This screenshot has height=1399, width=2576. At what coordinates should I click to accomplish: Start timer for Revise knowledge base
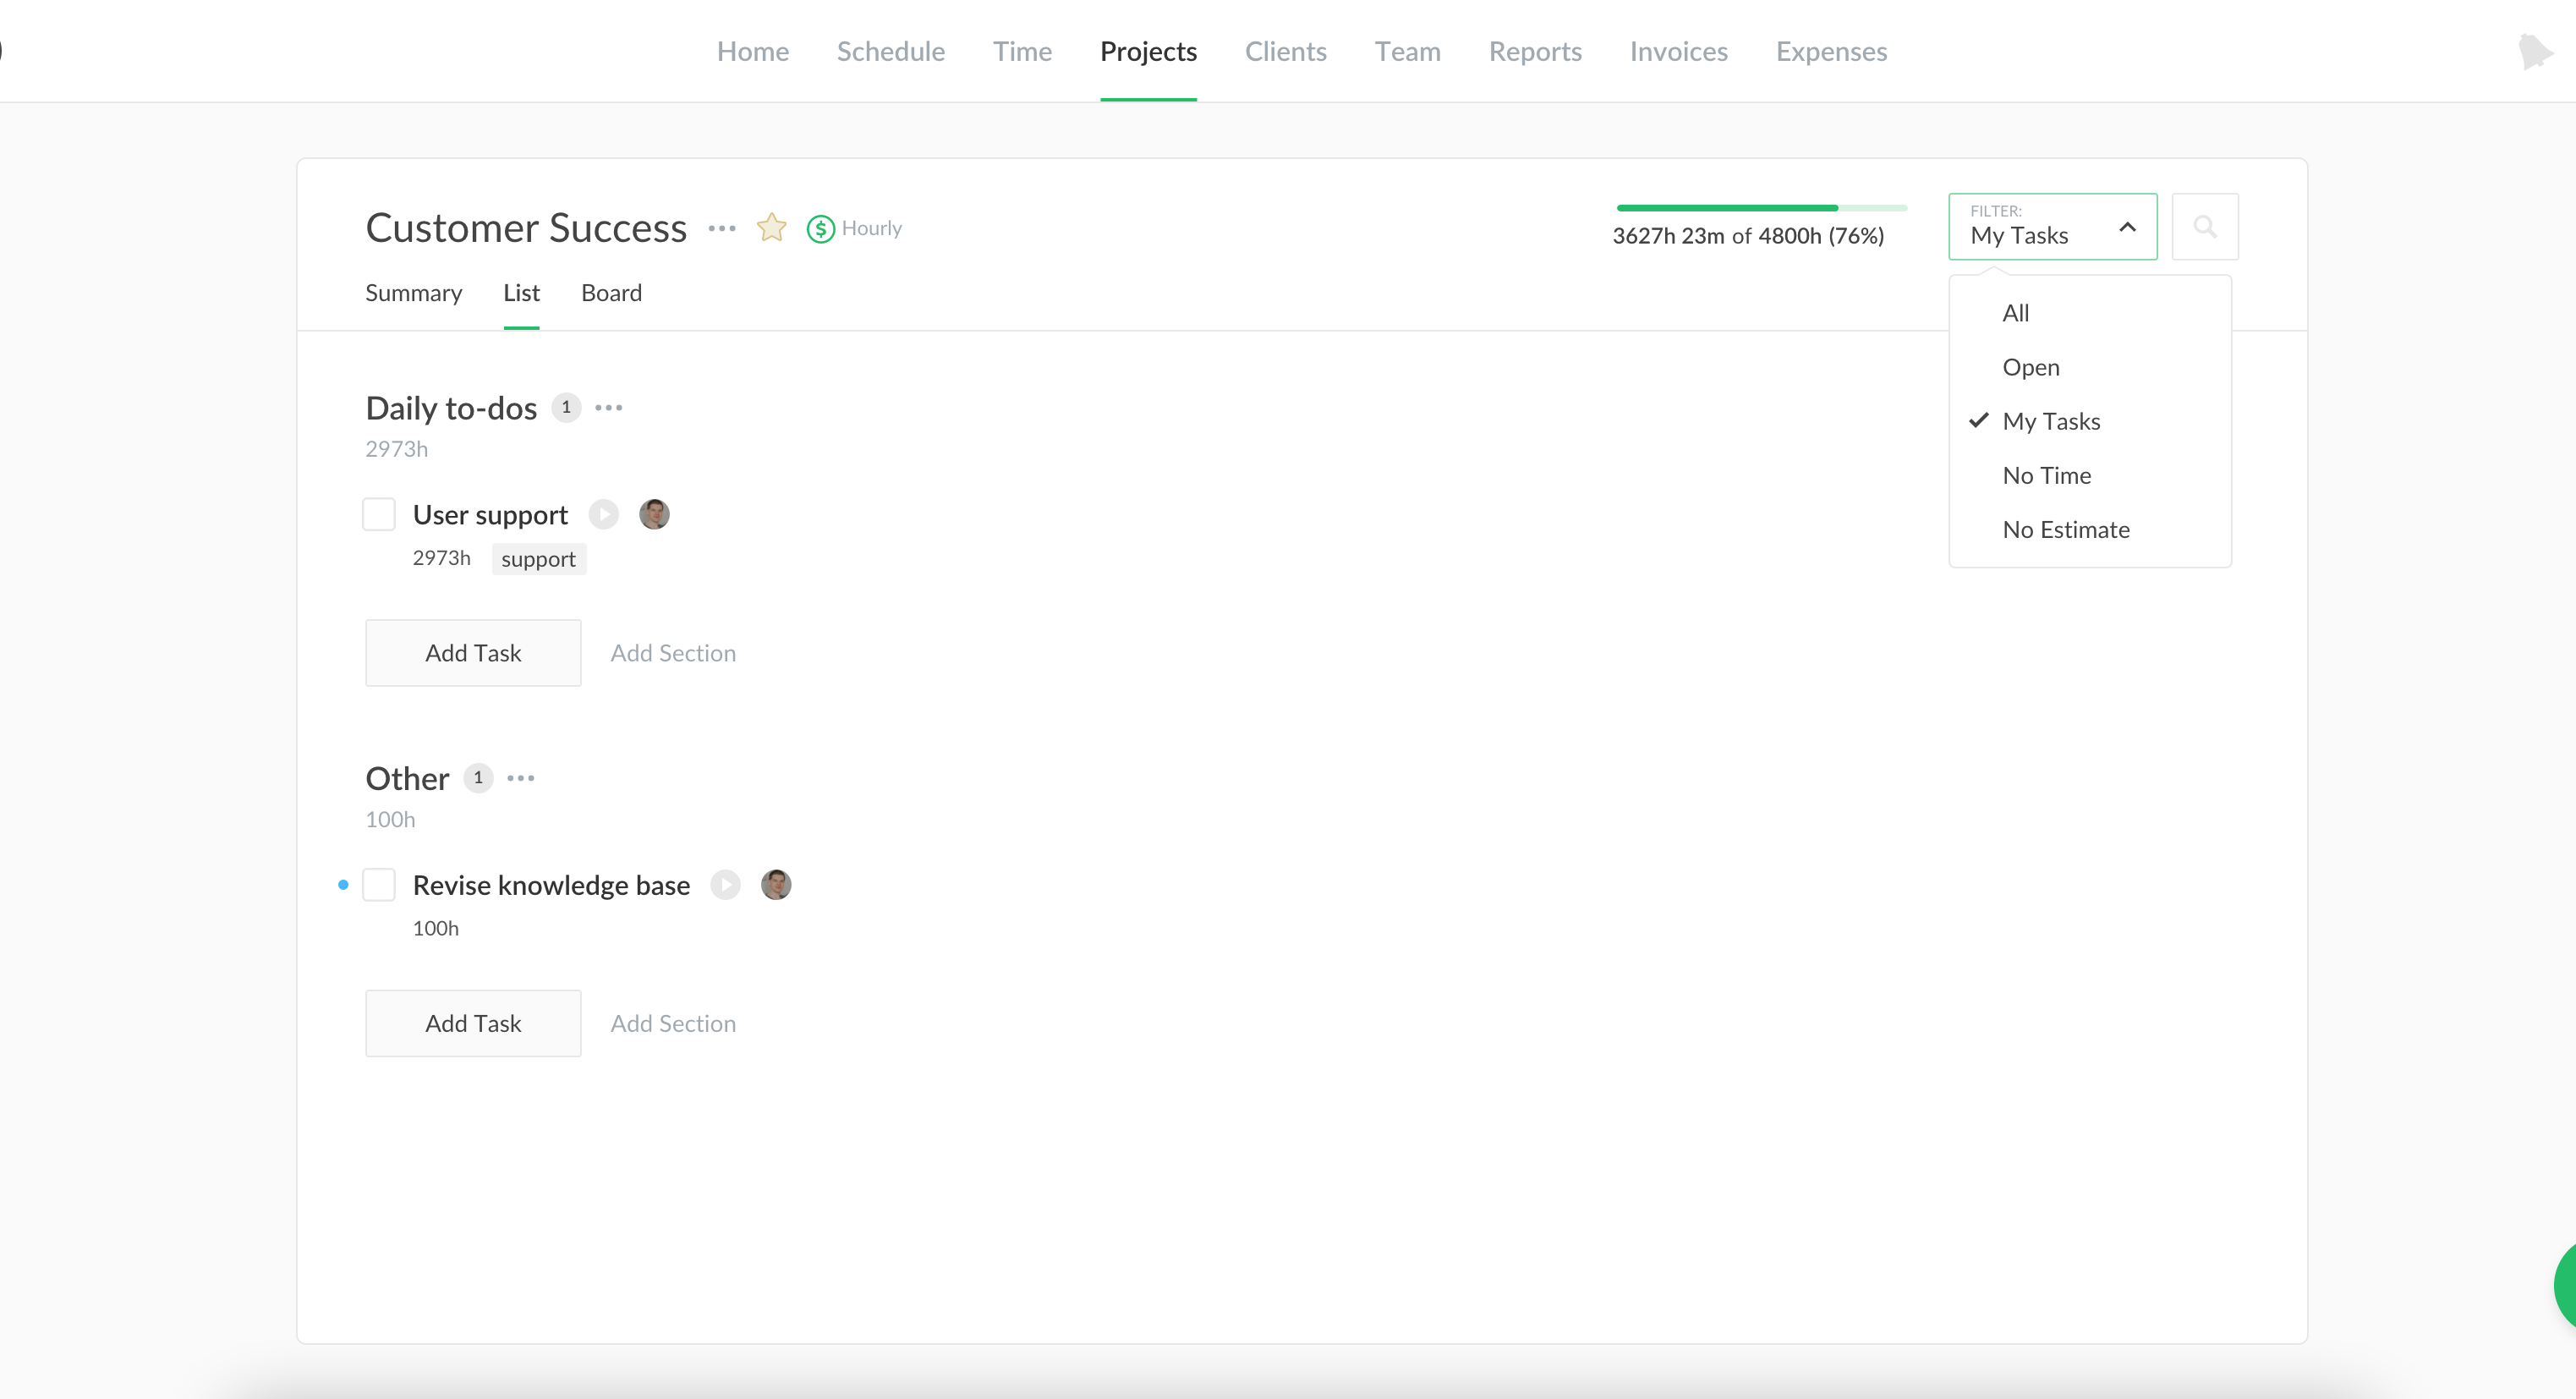click(725, 885)
